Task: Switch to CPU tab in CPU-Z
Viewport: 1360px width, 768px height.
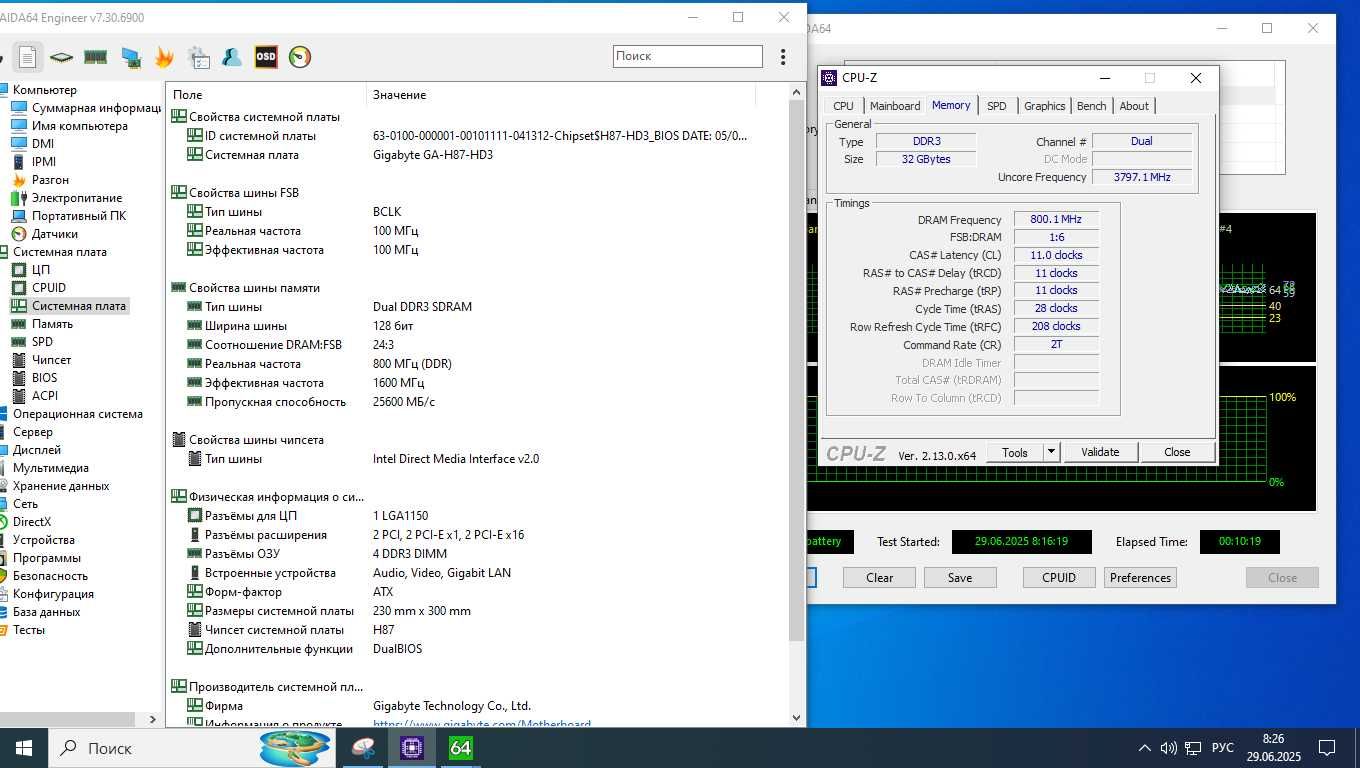Action: 844,106
